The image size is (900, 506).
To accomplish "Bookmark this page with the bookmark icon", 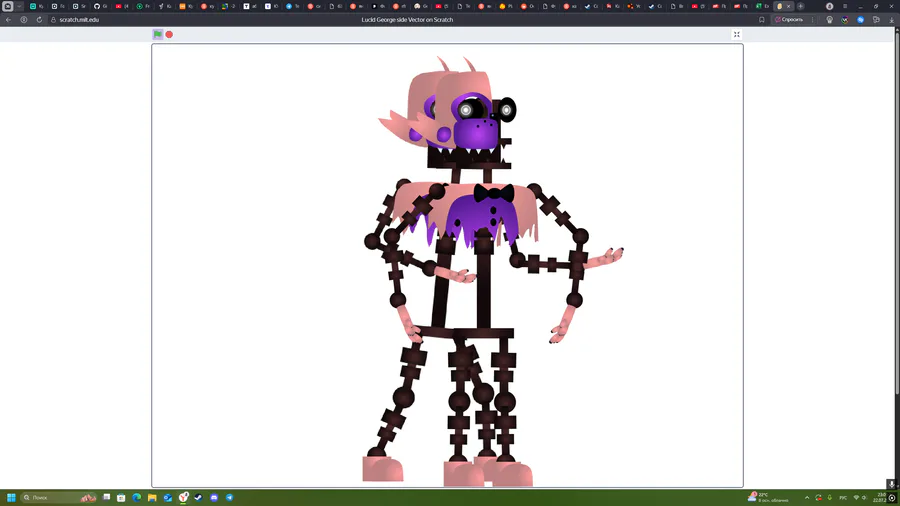I will tap(762, 20).
